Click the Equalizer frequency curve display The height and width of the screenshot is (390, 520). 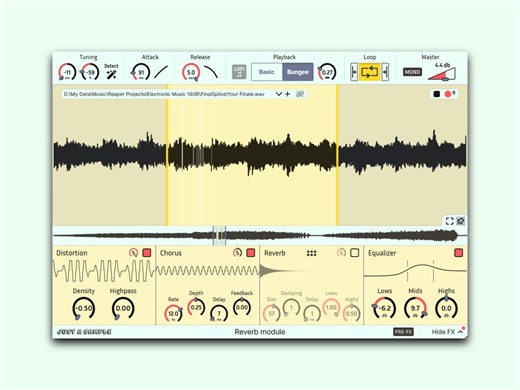[x=415, y=271]
